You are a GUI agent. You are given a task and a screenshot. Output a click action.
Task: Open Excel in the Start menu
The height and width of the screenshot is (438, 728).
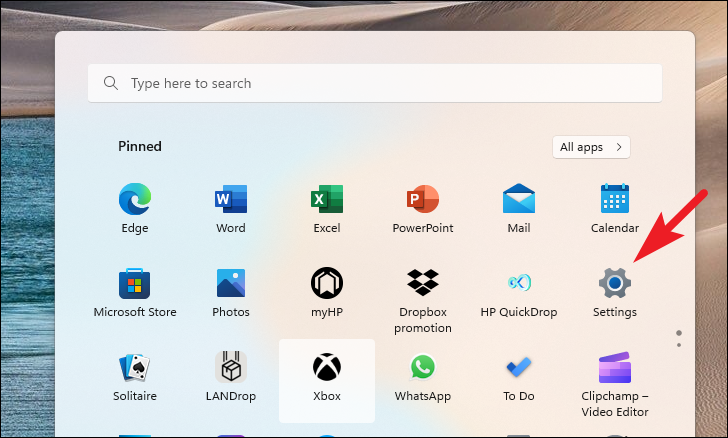point(327,208)
